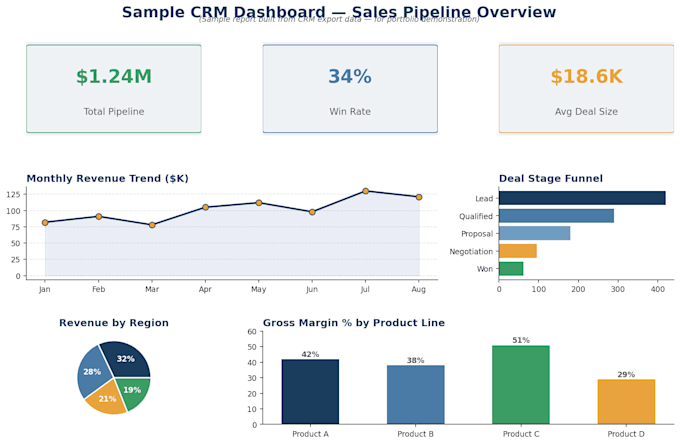Click the 'Product B' axis label
The image size is (680, 444).
pyautogui.click(x=415, y=434)
